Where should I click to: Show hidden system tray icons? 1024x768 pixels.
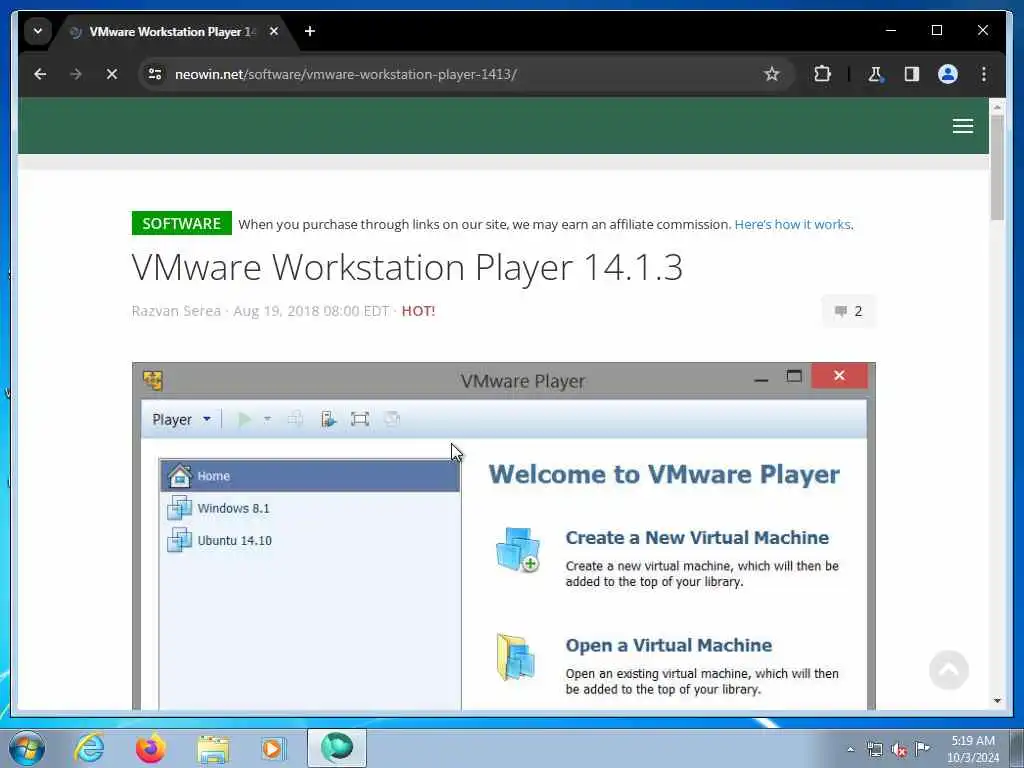(850, 750)
